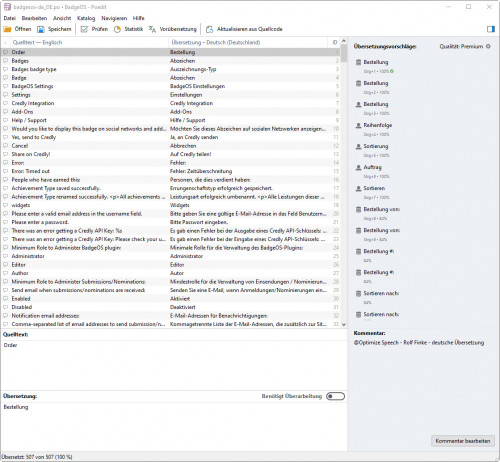Click the Öffnen folder toolbar icon
500x462 pixels.
(7, 29)
